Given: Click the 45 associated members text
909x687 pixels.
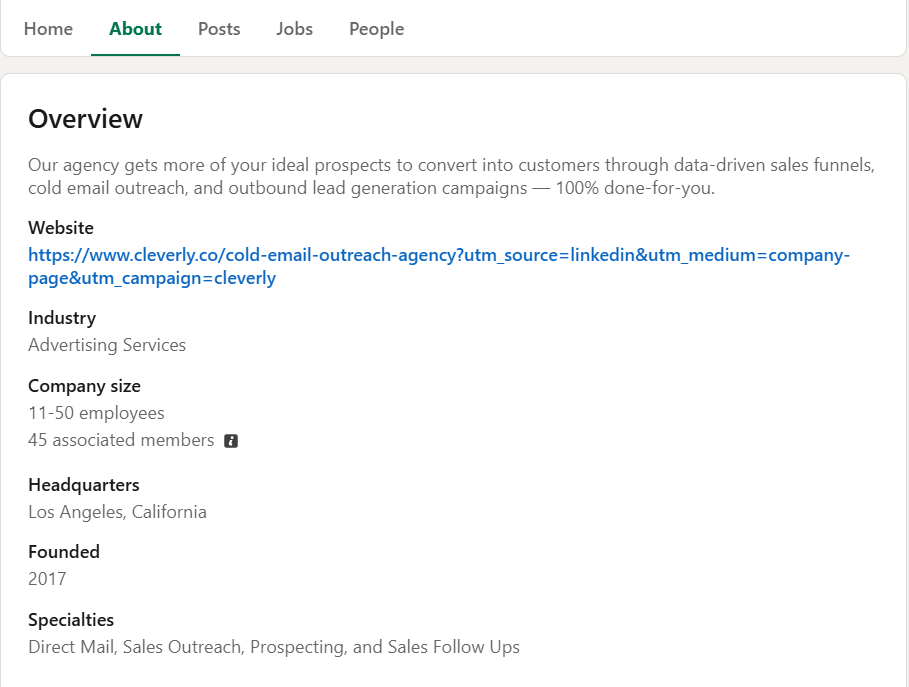Looking at the screenshot, I should (121, 440).
